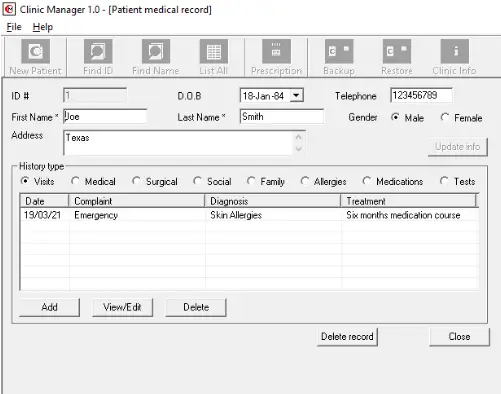Click the Delete record button
Image resolution: width=501 pixels, height=394 pixels.
point(347,337)
